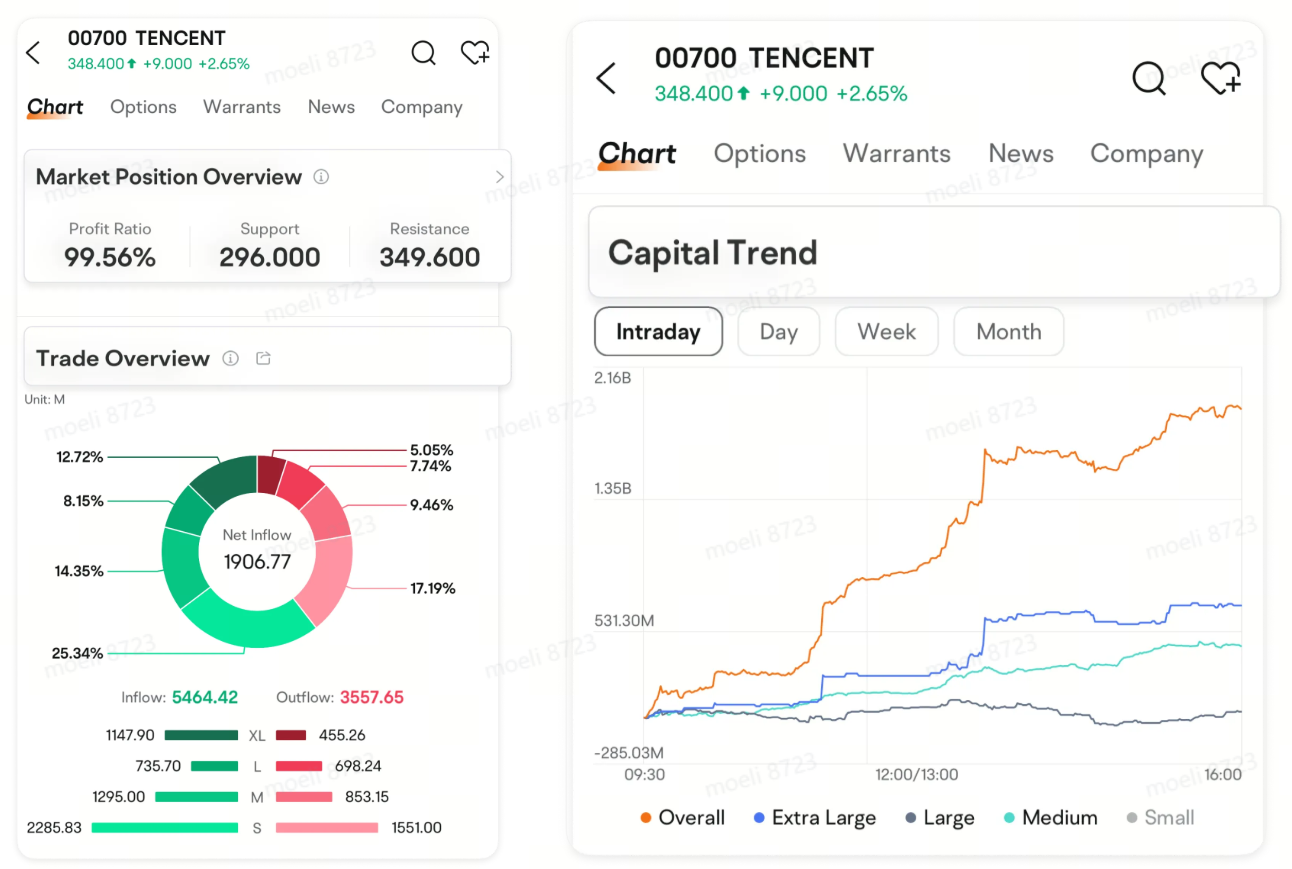Show info for Market Position Overview
The width and height of the screenshot is (1292, 869).
pos(321,177)
